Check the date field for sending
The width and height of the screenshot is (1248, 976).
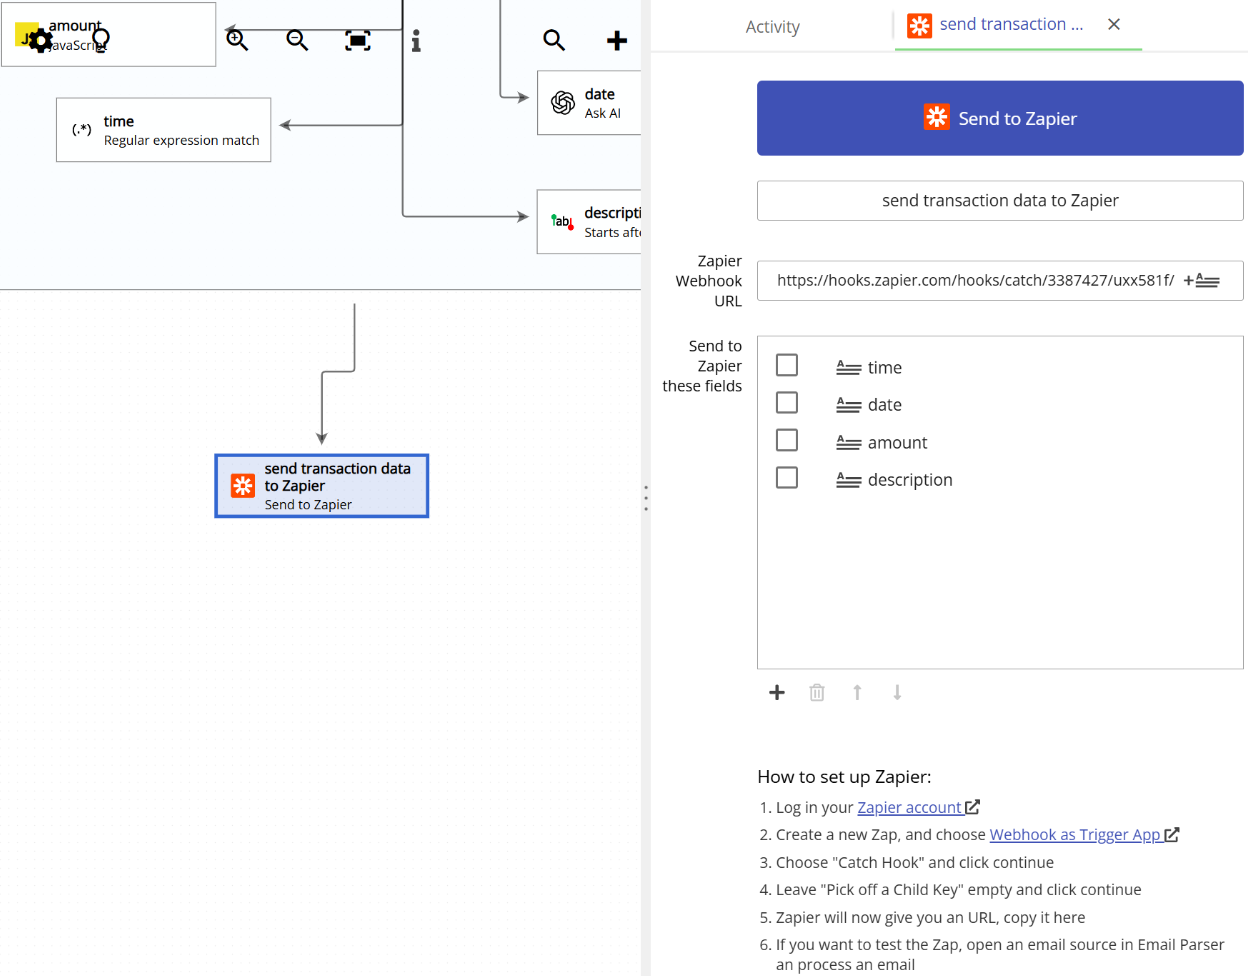787,402
